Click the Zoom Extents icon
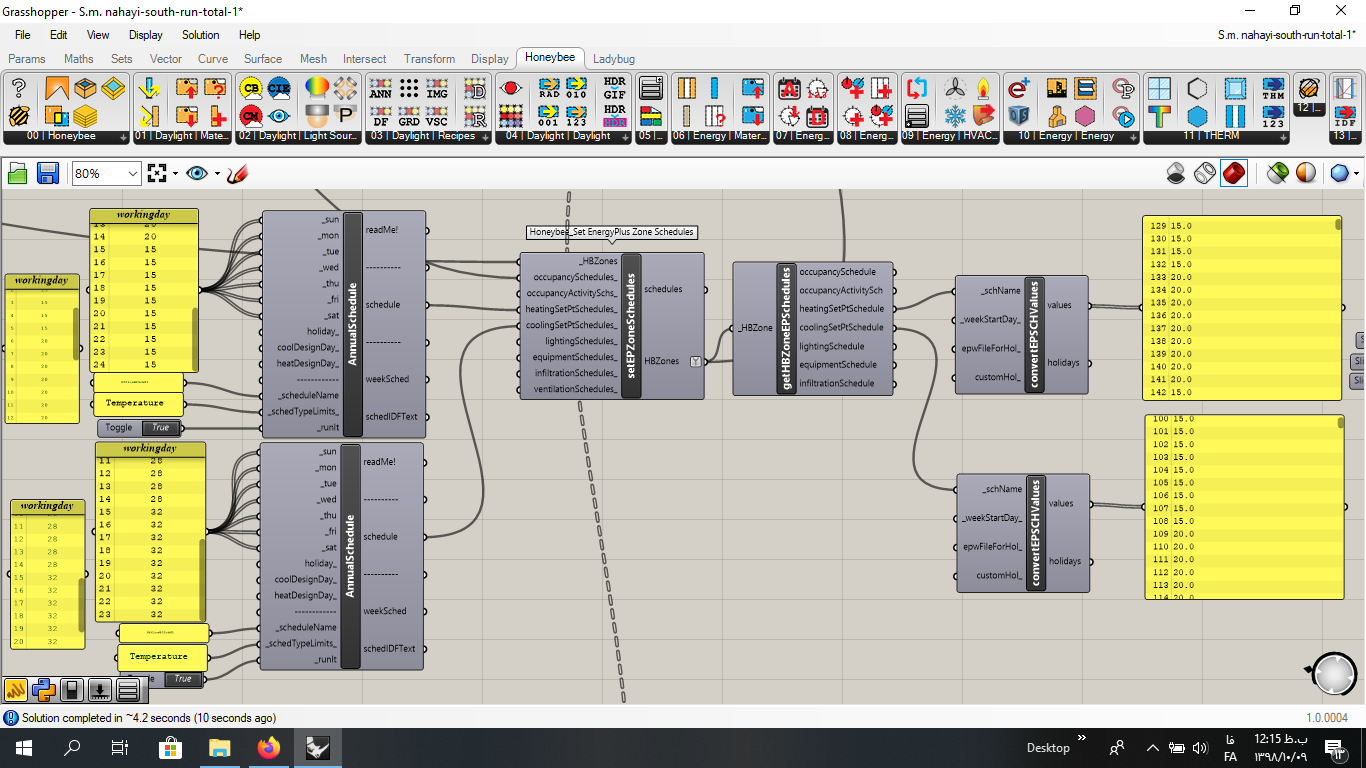This screenshot has width=1366, height=768. point(157,174)
